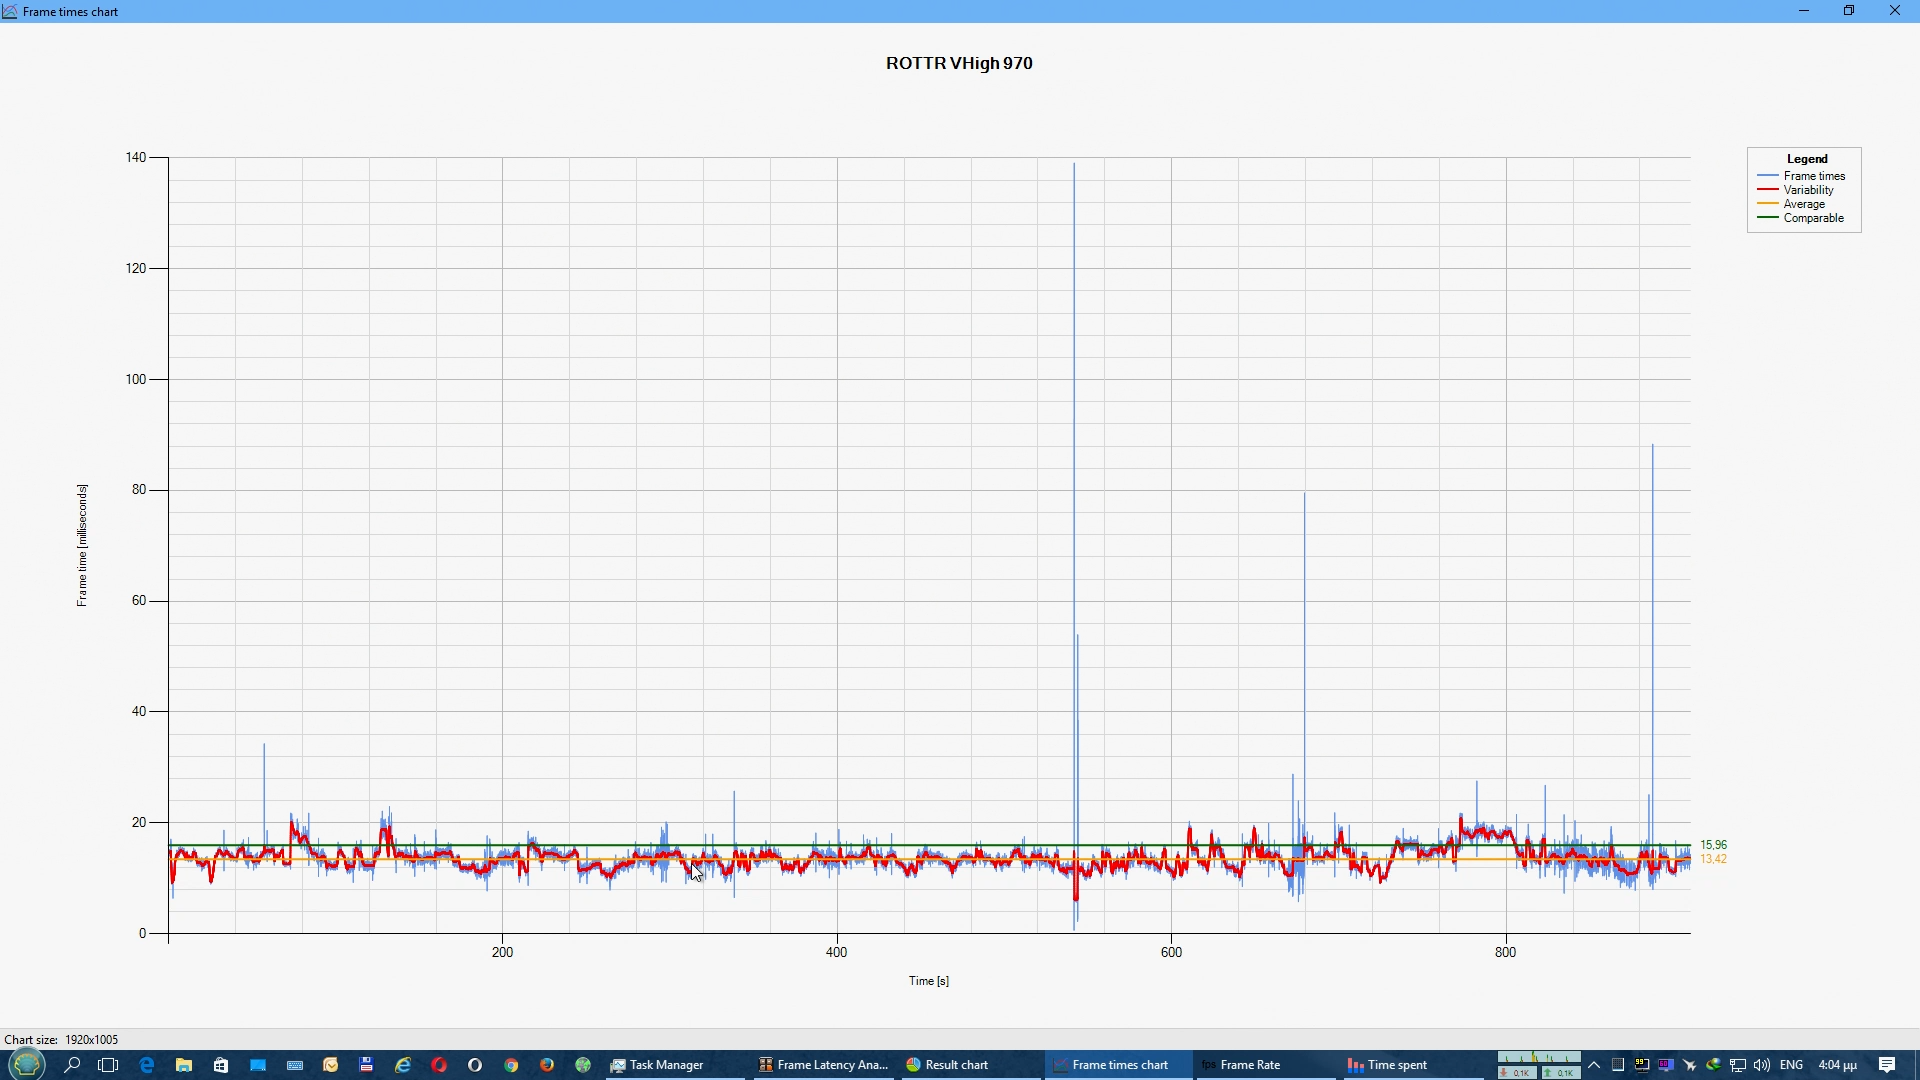Click the purple 60 tray icon
This screenshot has height=1080, width=1920.
(1666, 1065)
